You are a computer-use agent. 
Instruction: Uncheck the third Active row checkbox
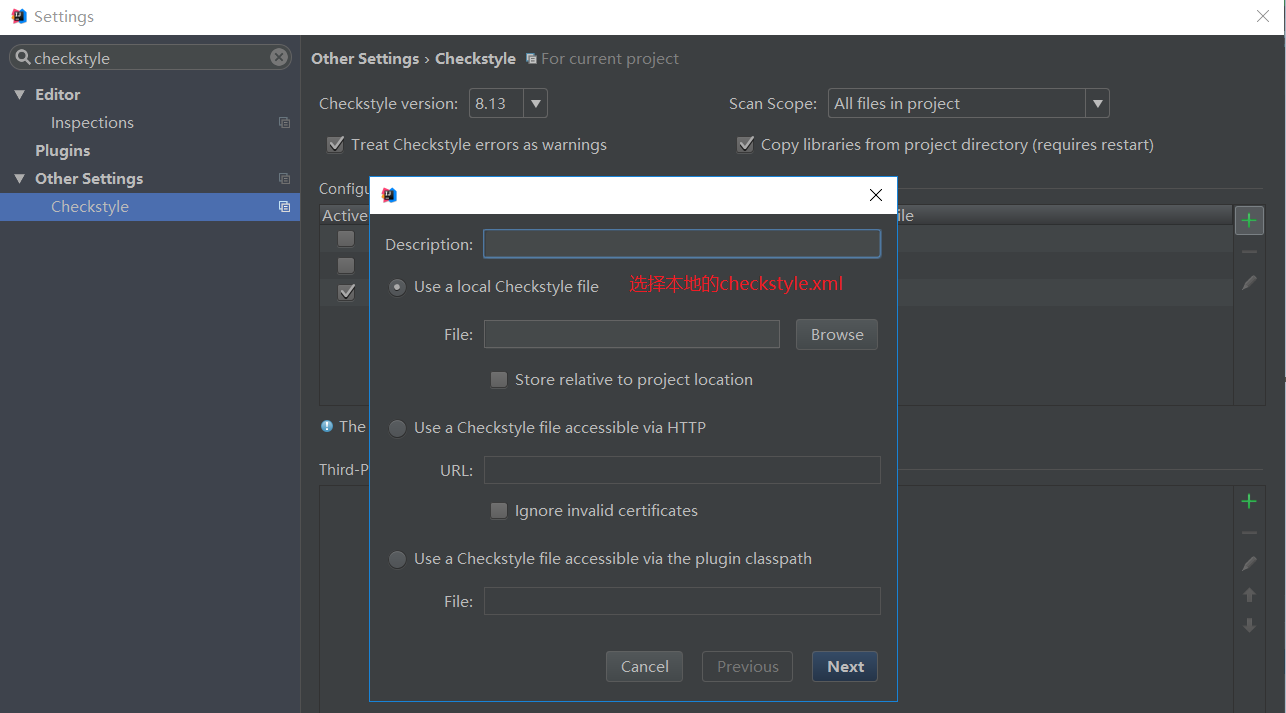click(346, 292)
